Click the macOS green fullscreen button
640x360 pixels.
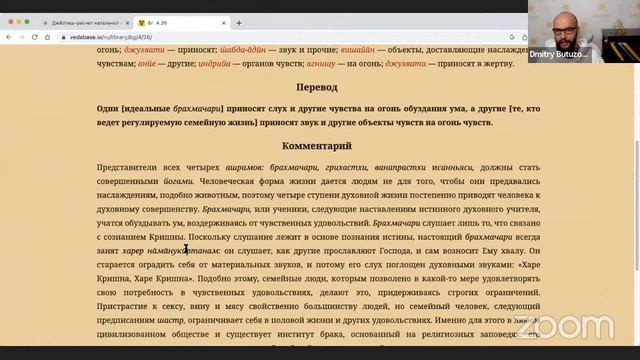27,22
